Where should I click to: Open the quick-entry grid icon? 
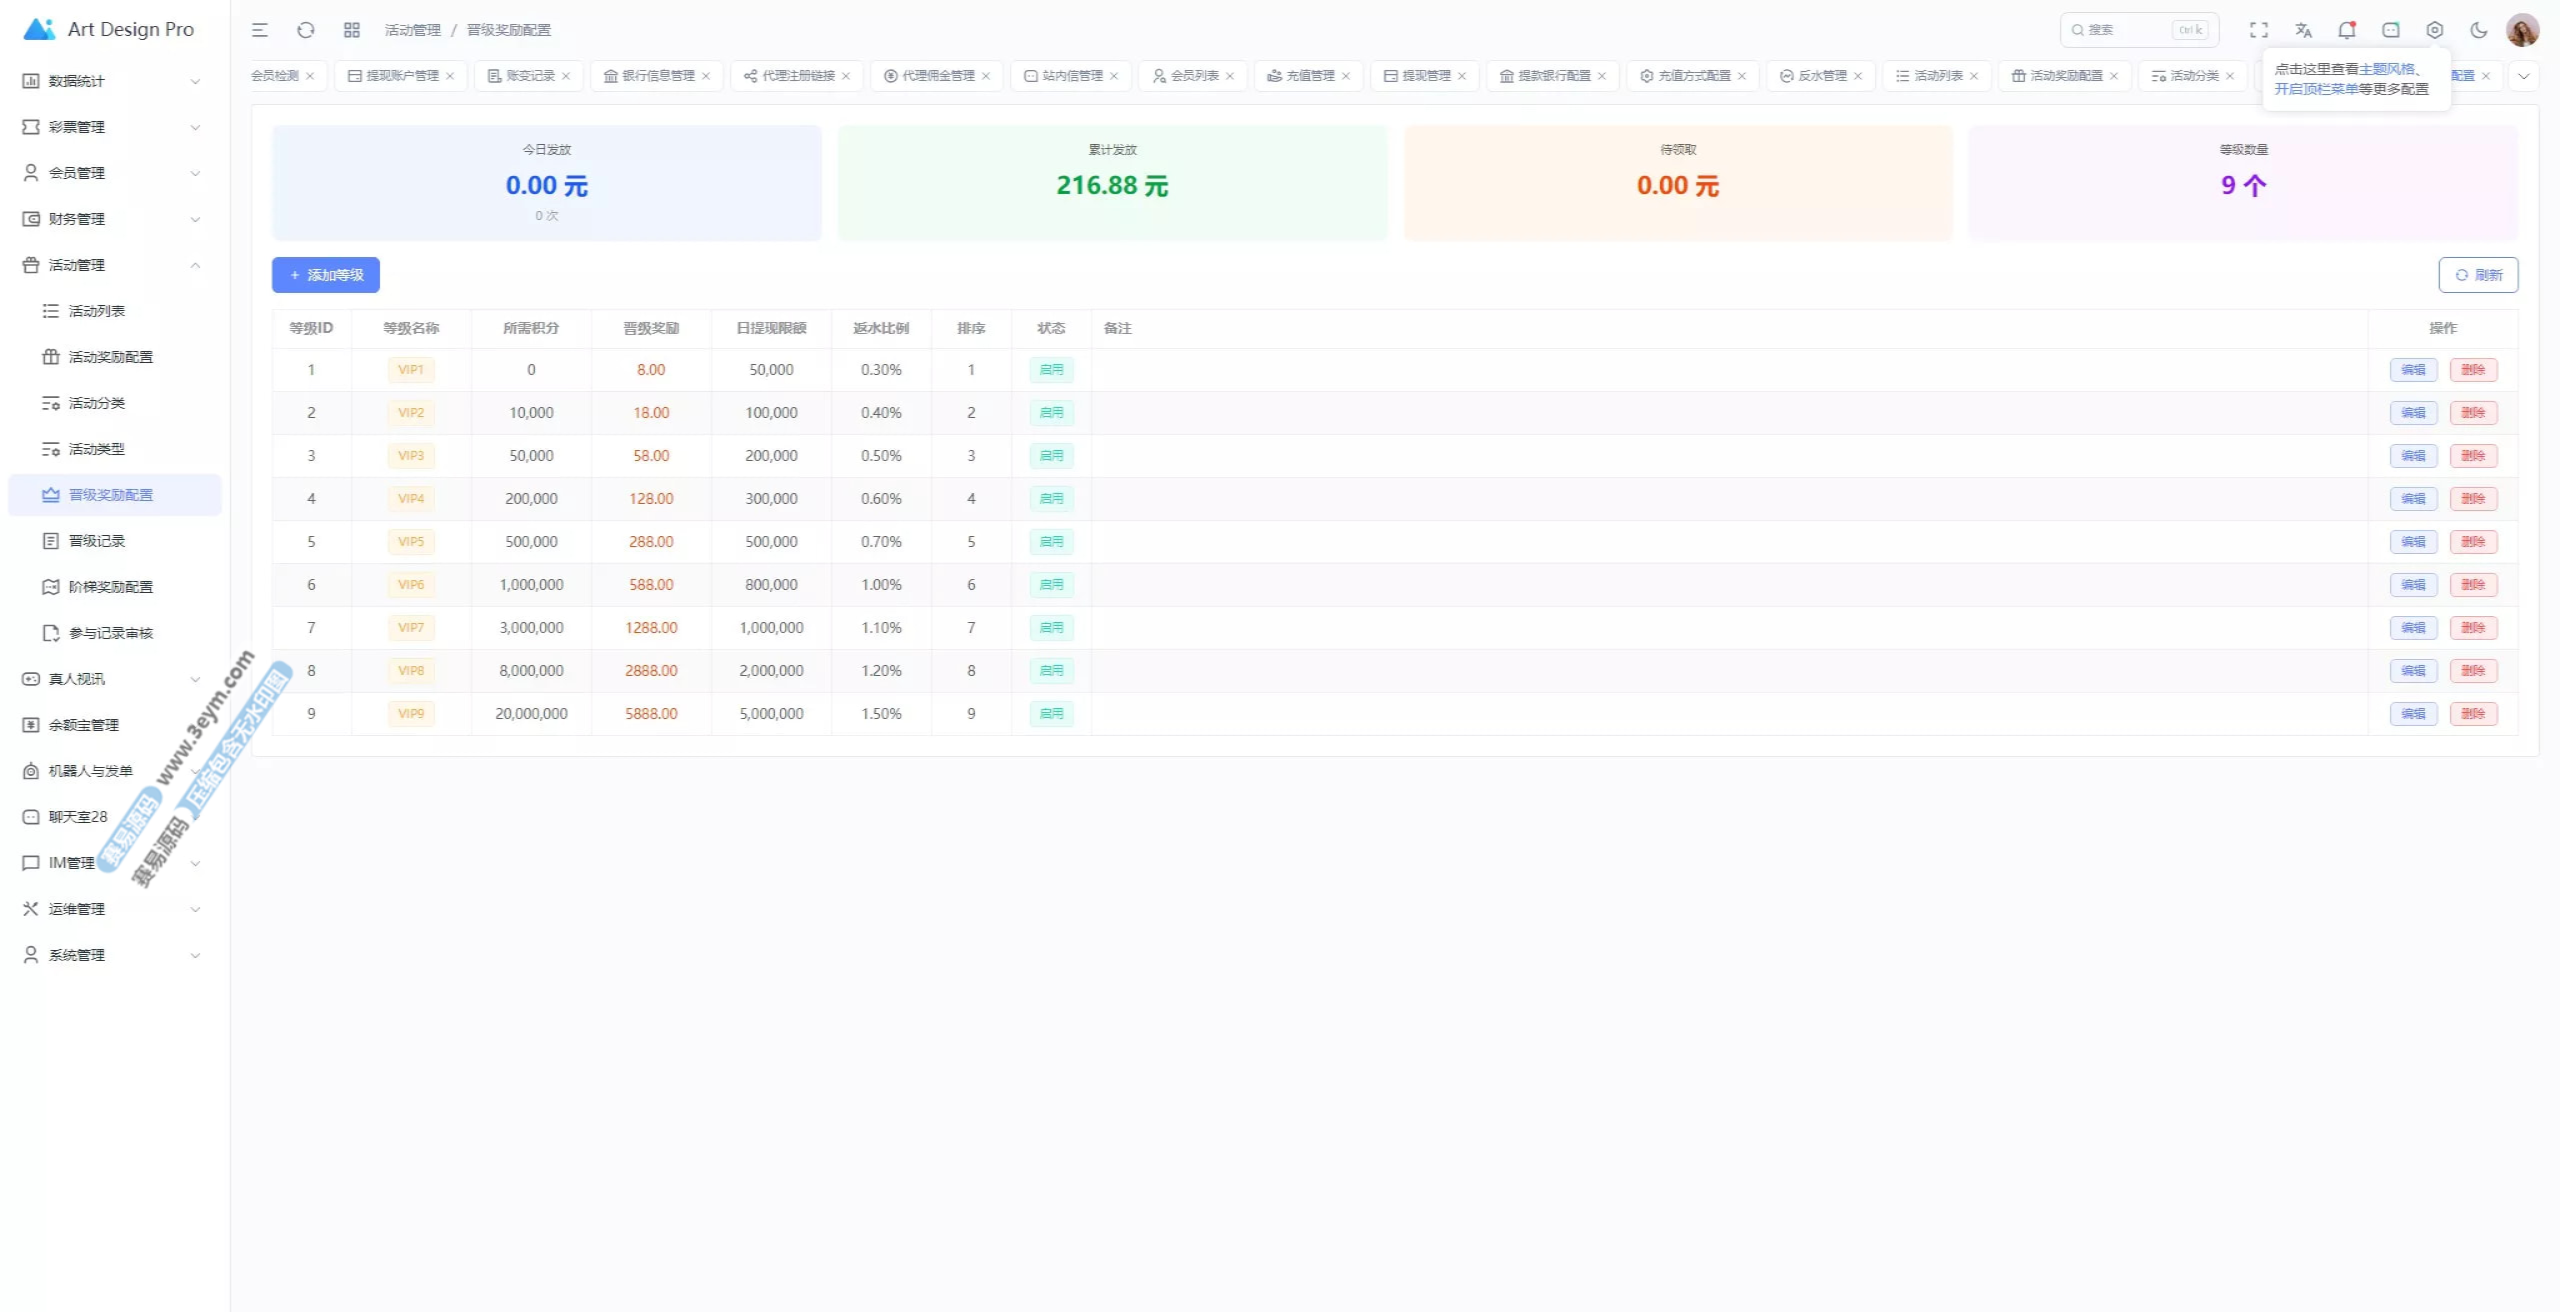[352, 30]
